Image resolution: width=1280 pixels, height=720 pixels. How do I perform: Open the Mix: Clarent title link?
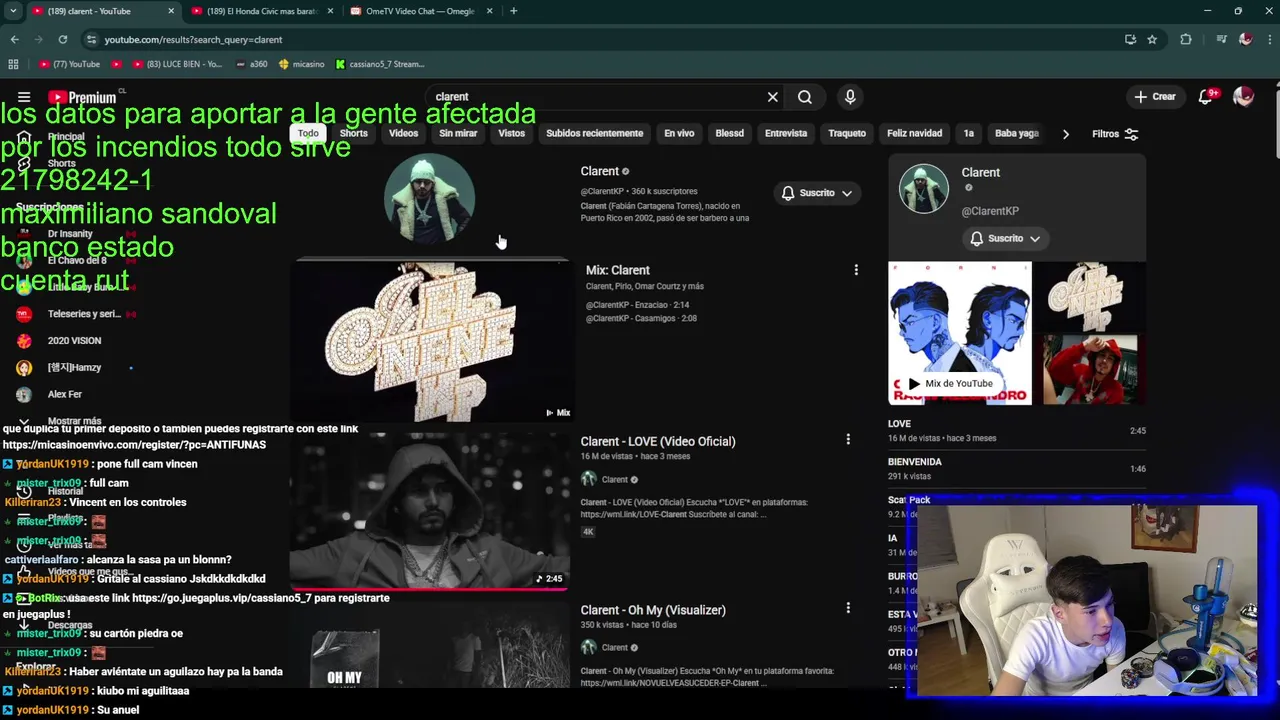click(617, 270)
